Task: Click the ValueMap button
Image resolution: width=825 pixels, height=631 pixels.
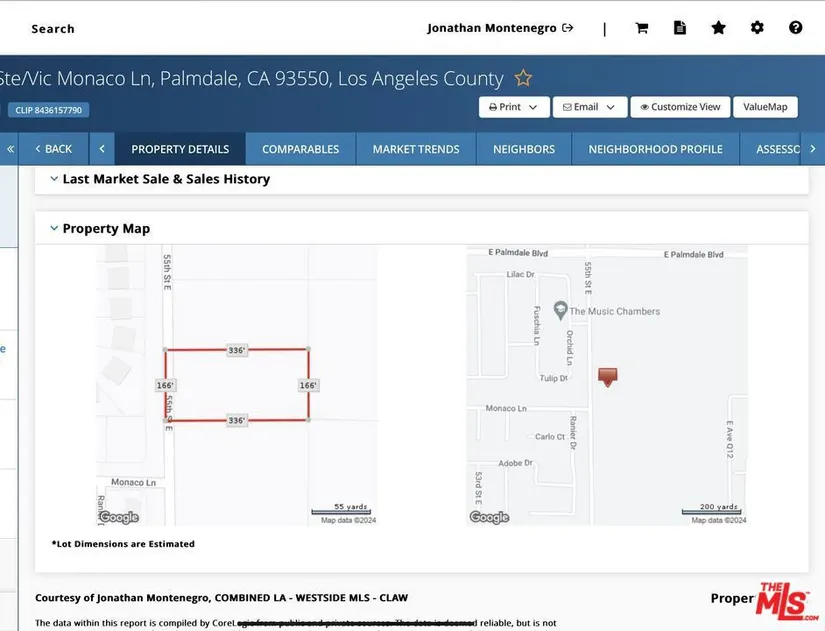Action: (x=765, y=107)
